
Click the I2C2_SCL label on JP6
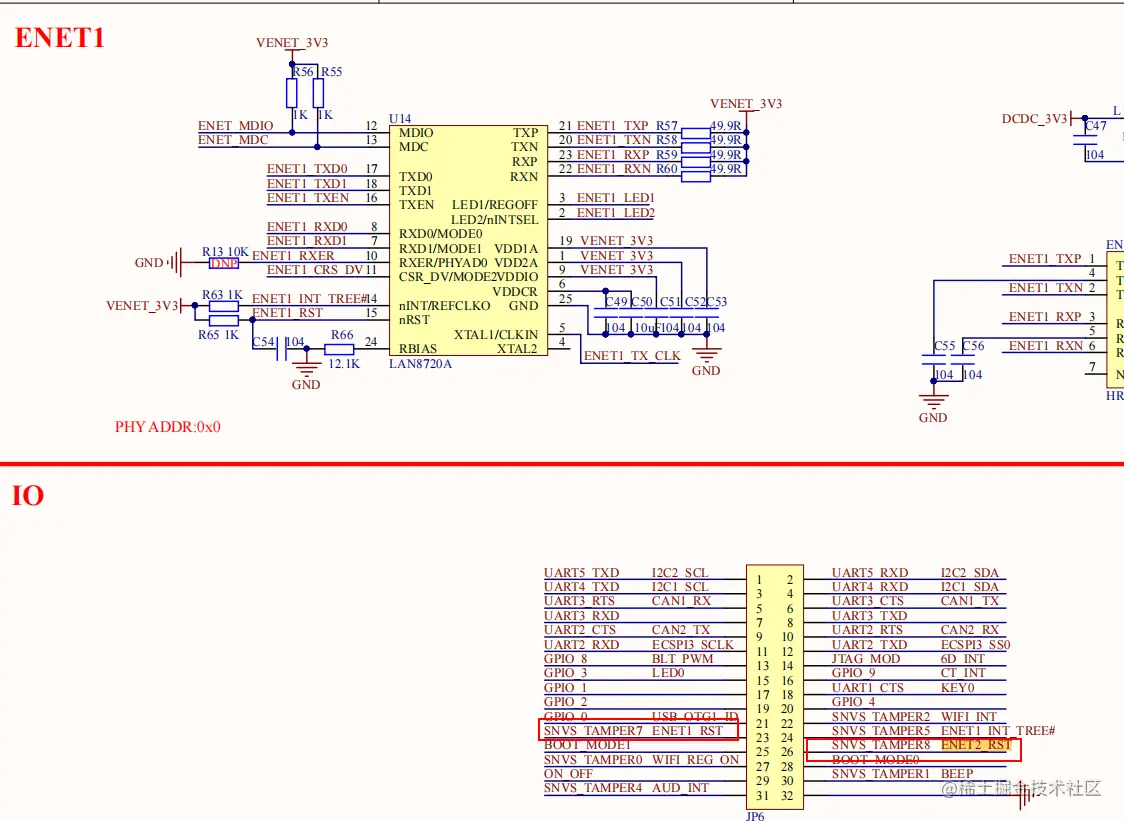[x=680, y=572]
